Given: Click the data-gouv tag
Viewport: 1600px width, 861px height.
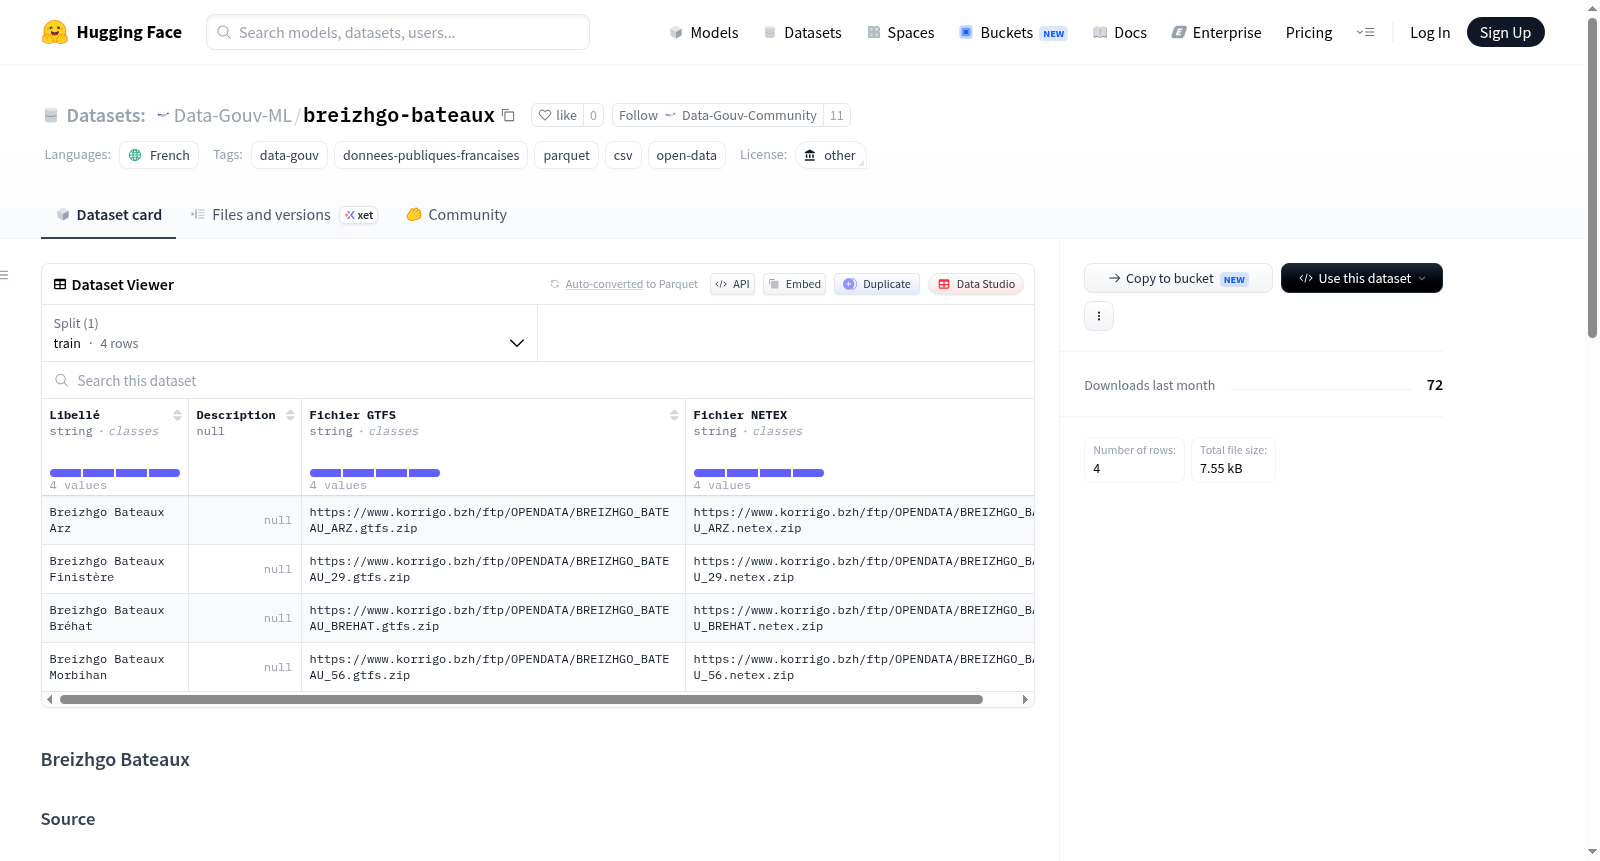Looking at the screenshot, I should click(x=289, y=155).
